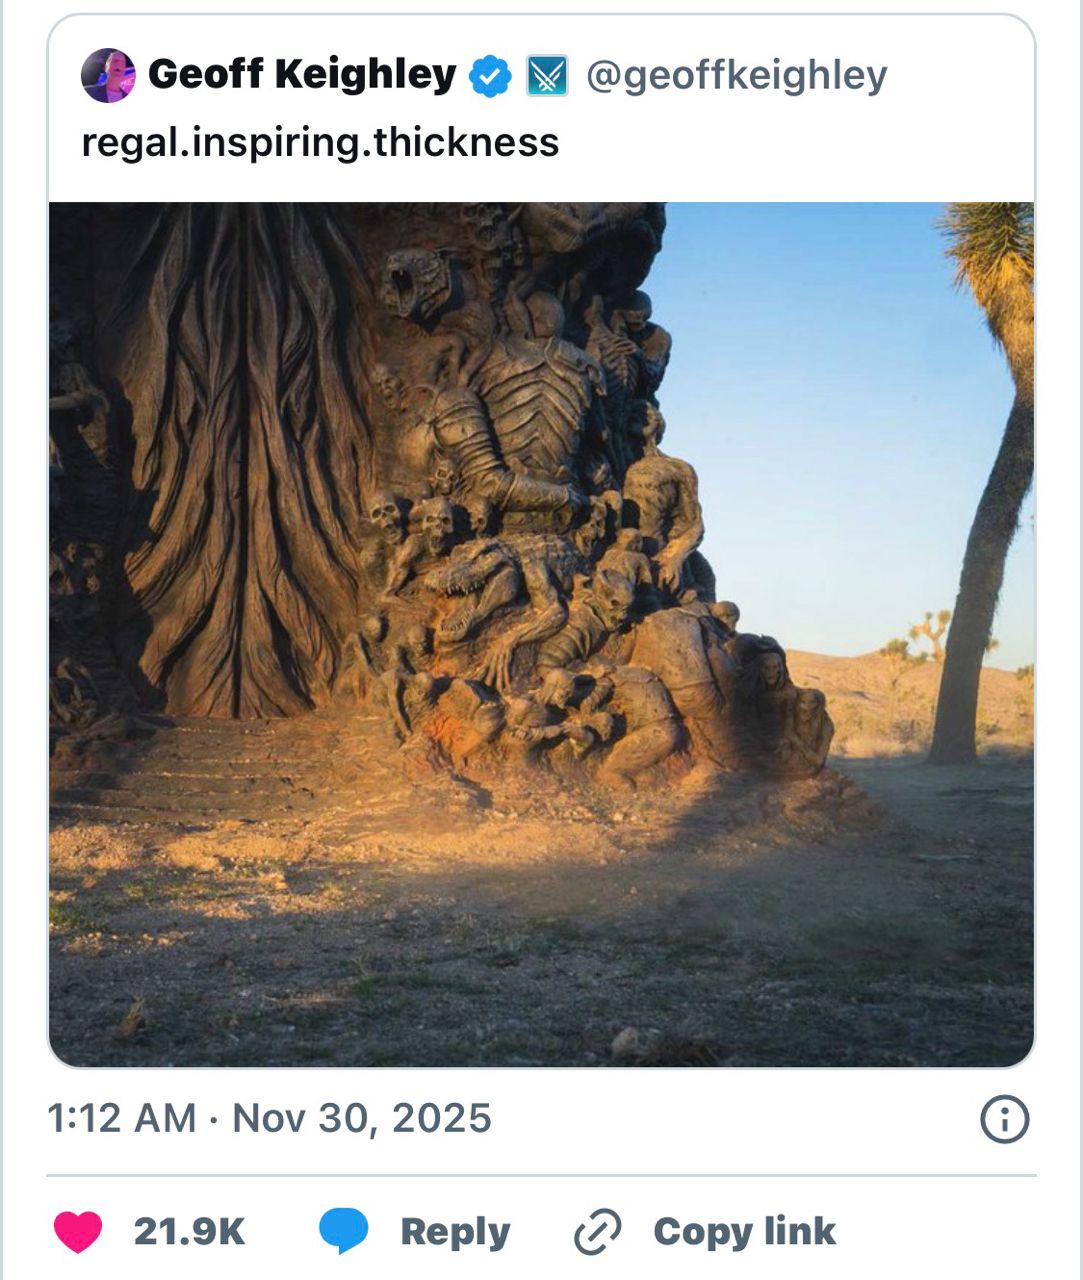Click the teal affiliate badge beside the name
Image resolution: width=1083 pixels, height=1280 pixels.
547,76
